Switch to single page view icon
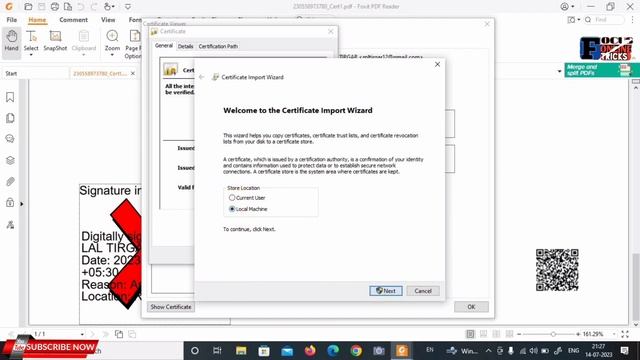This screenshot has width=640, height=360. pos(470,334)
